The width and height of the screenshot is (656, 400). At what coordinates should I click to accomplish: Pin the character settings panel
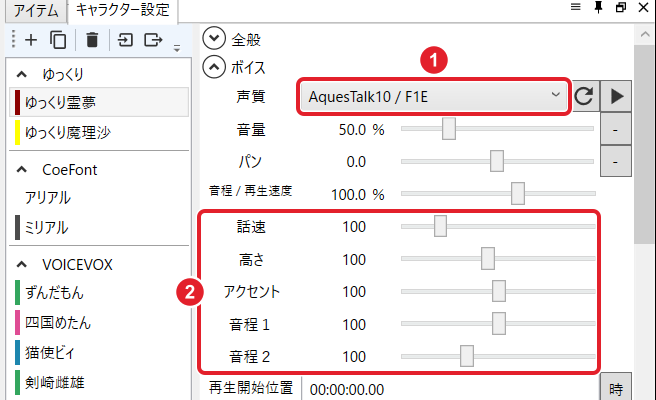pos(599,7)
